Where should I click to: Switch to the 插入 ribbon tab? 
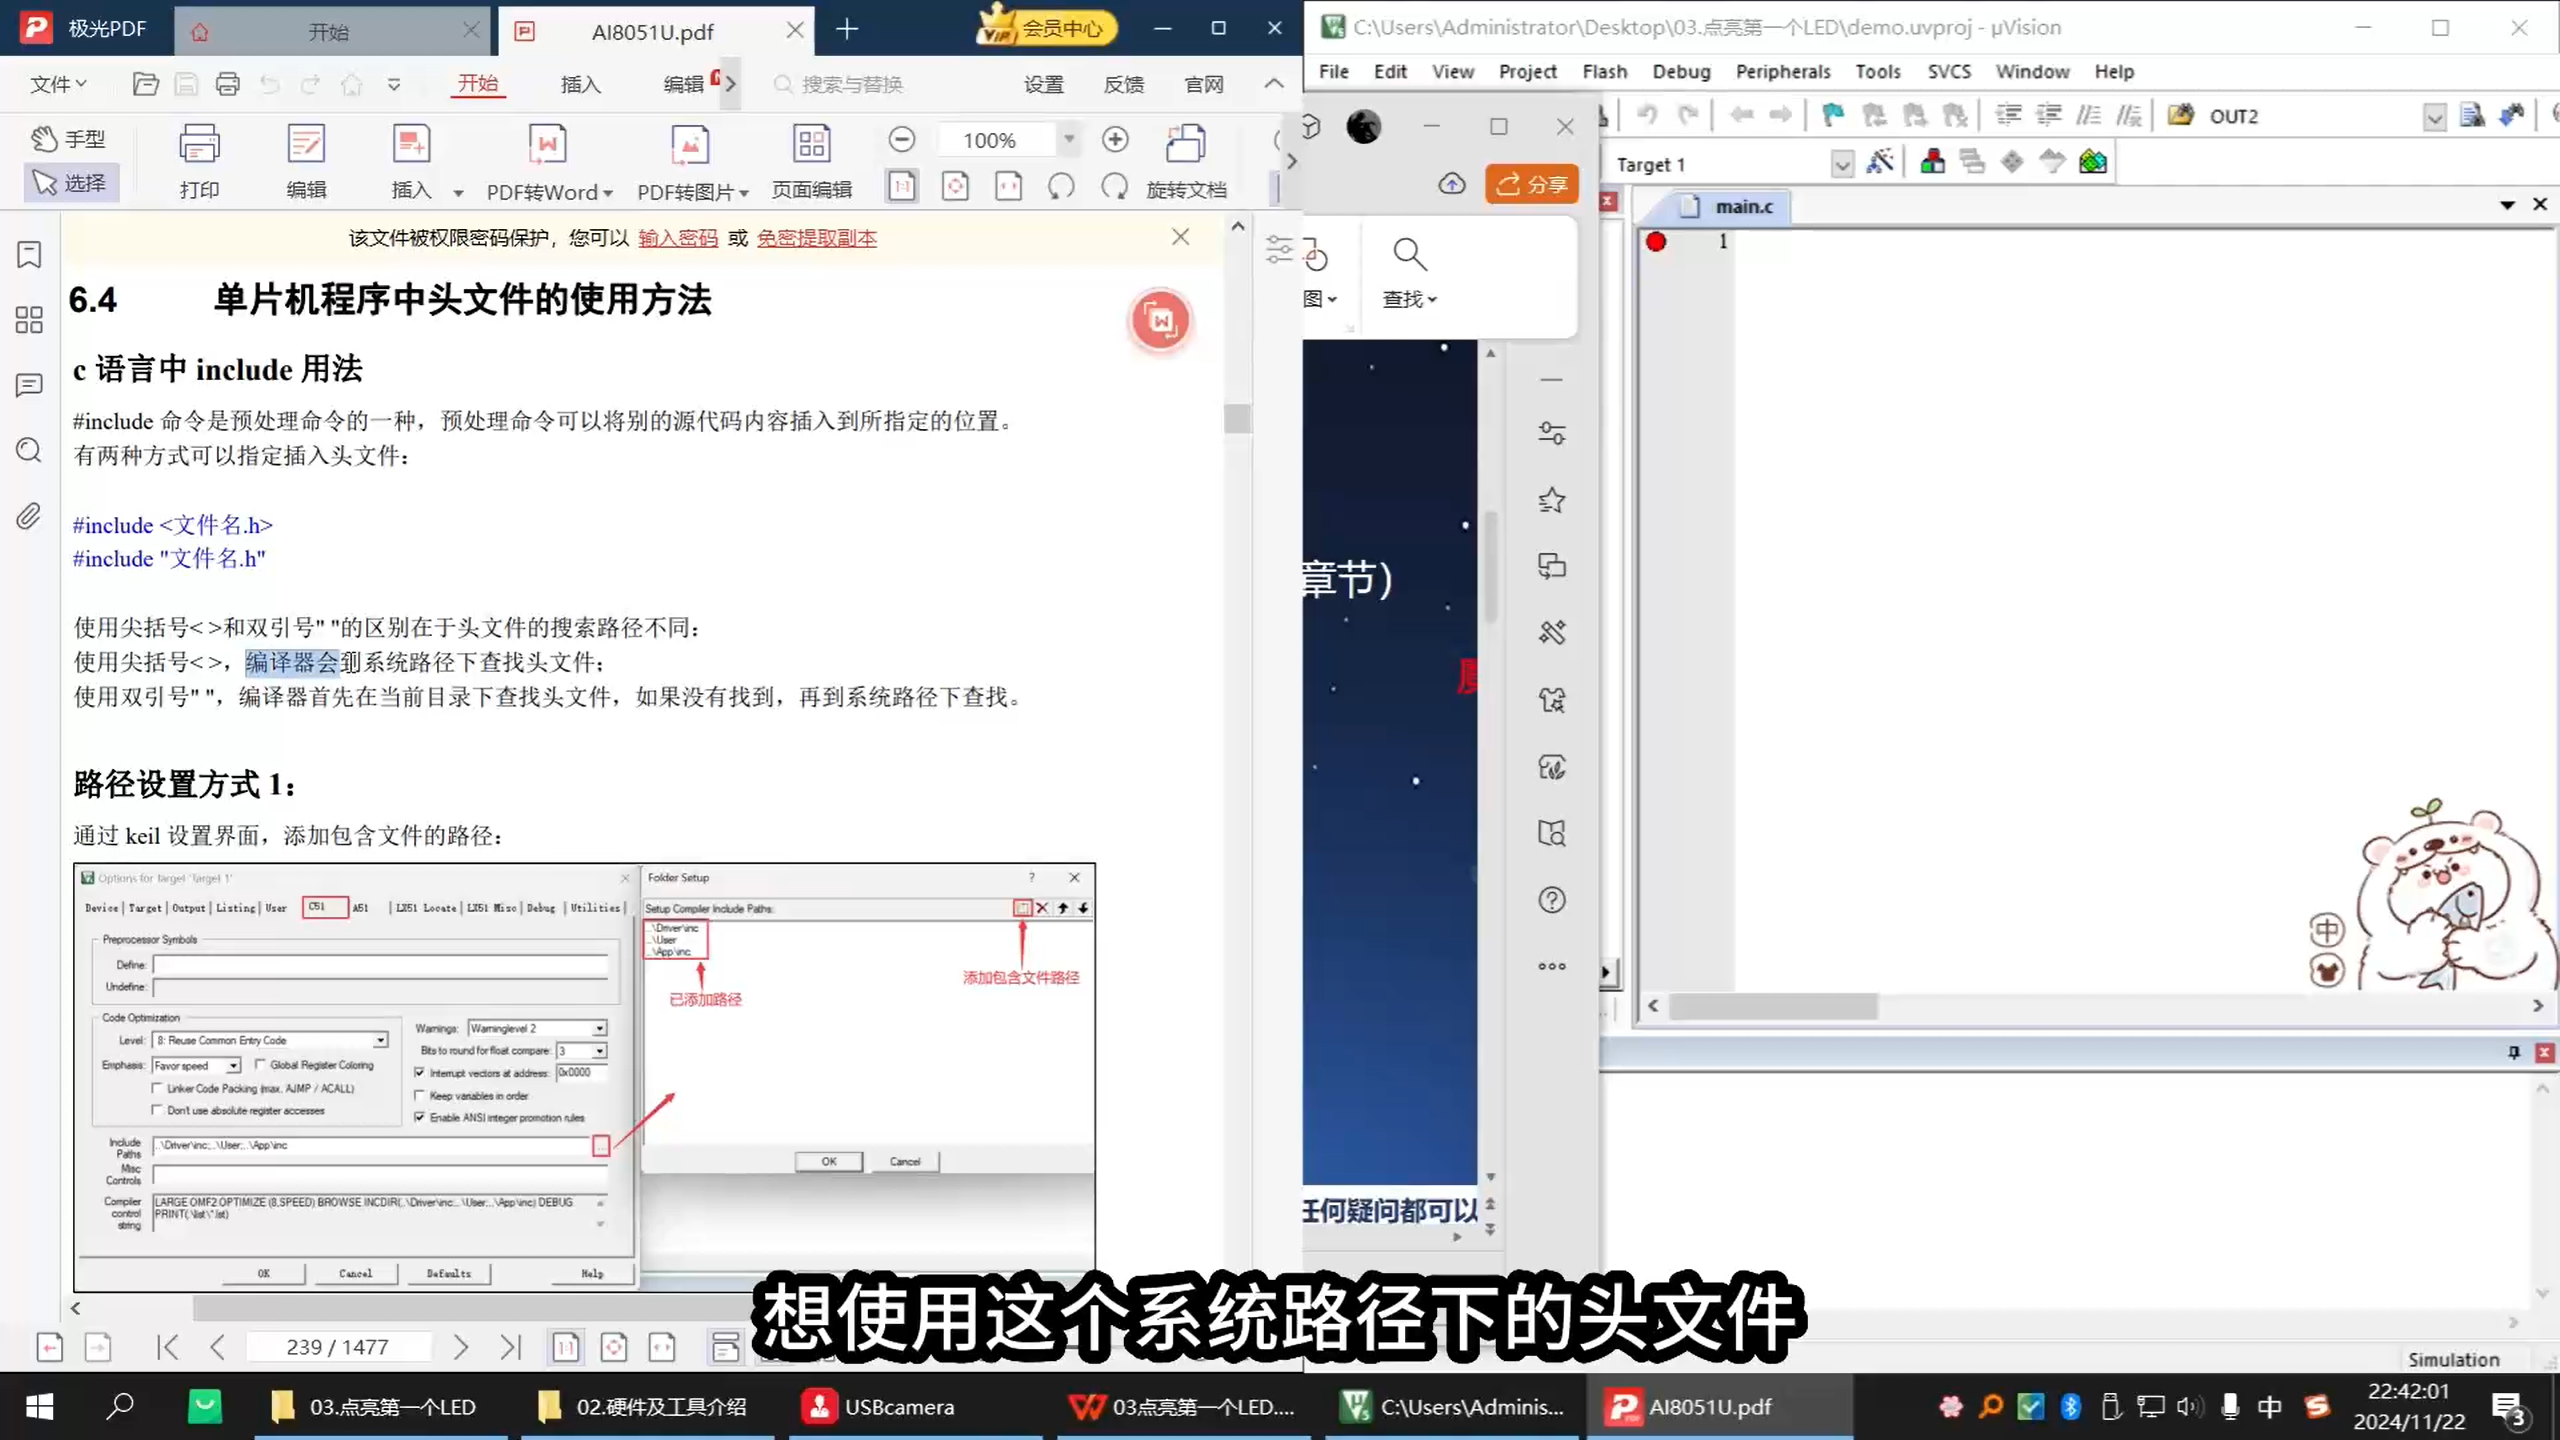point(581,84)
